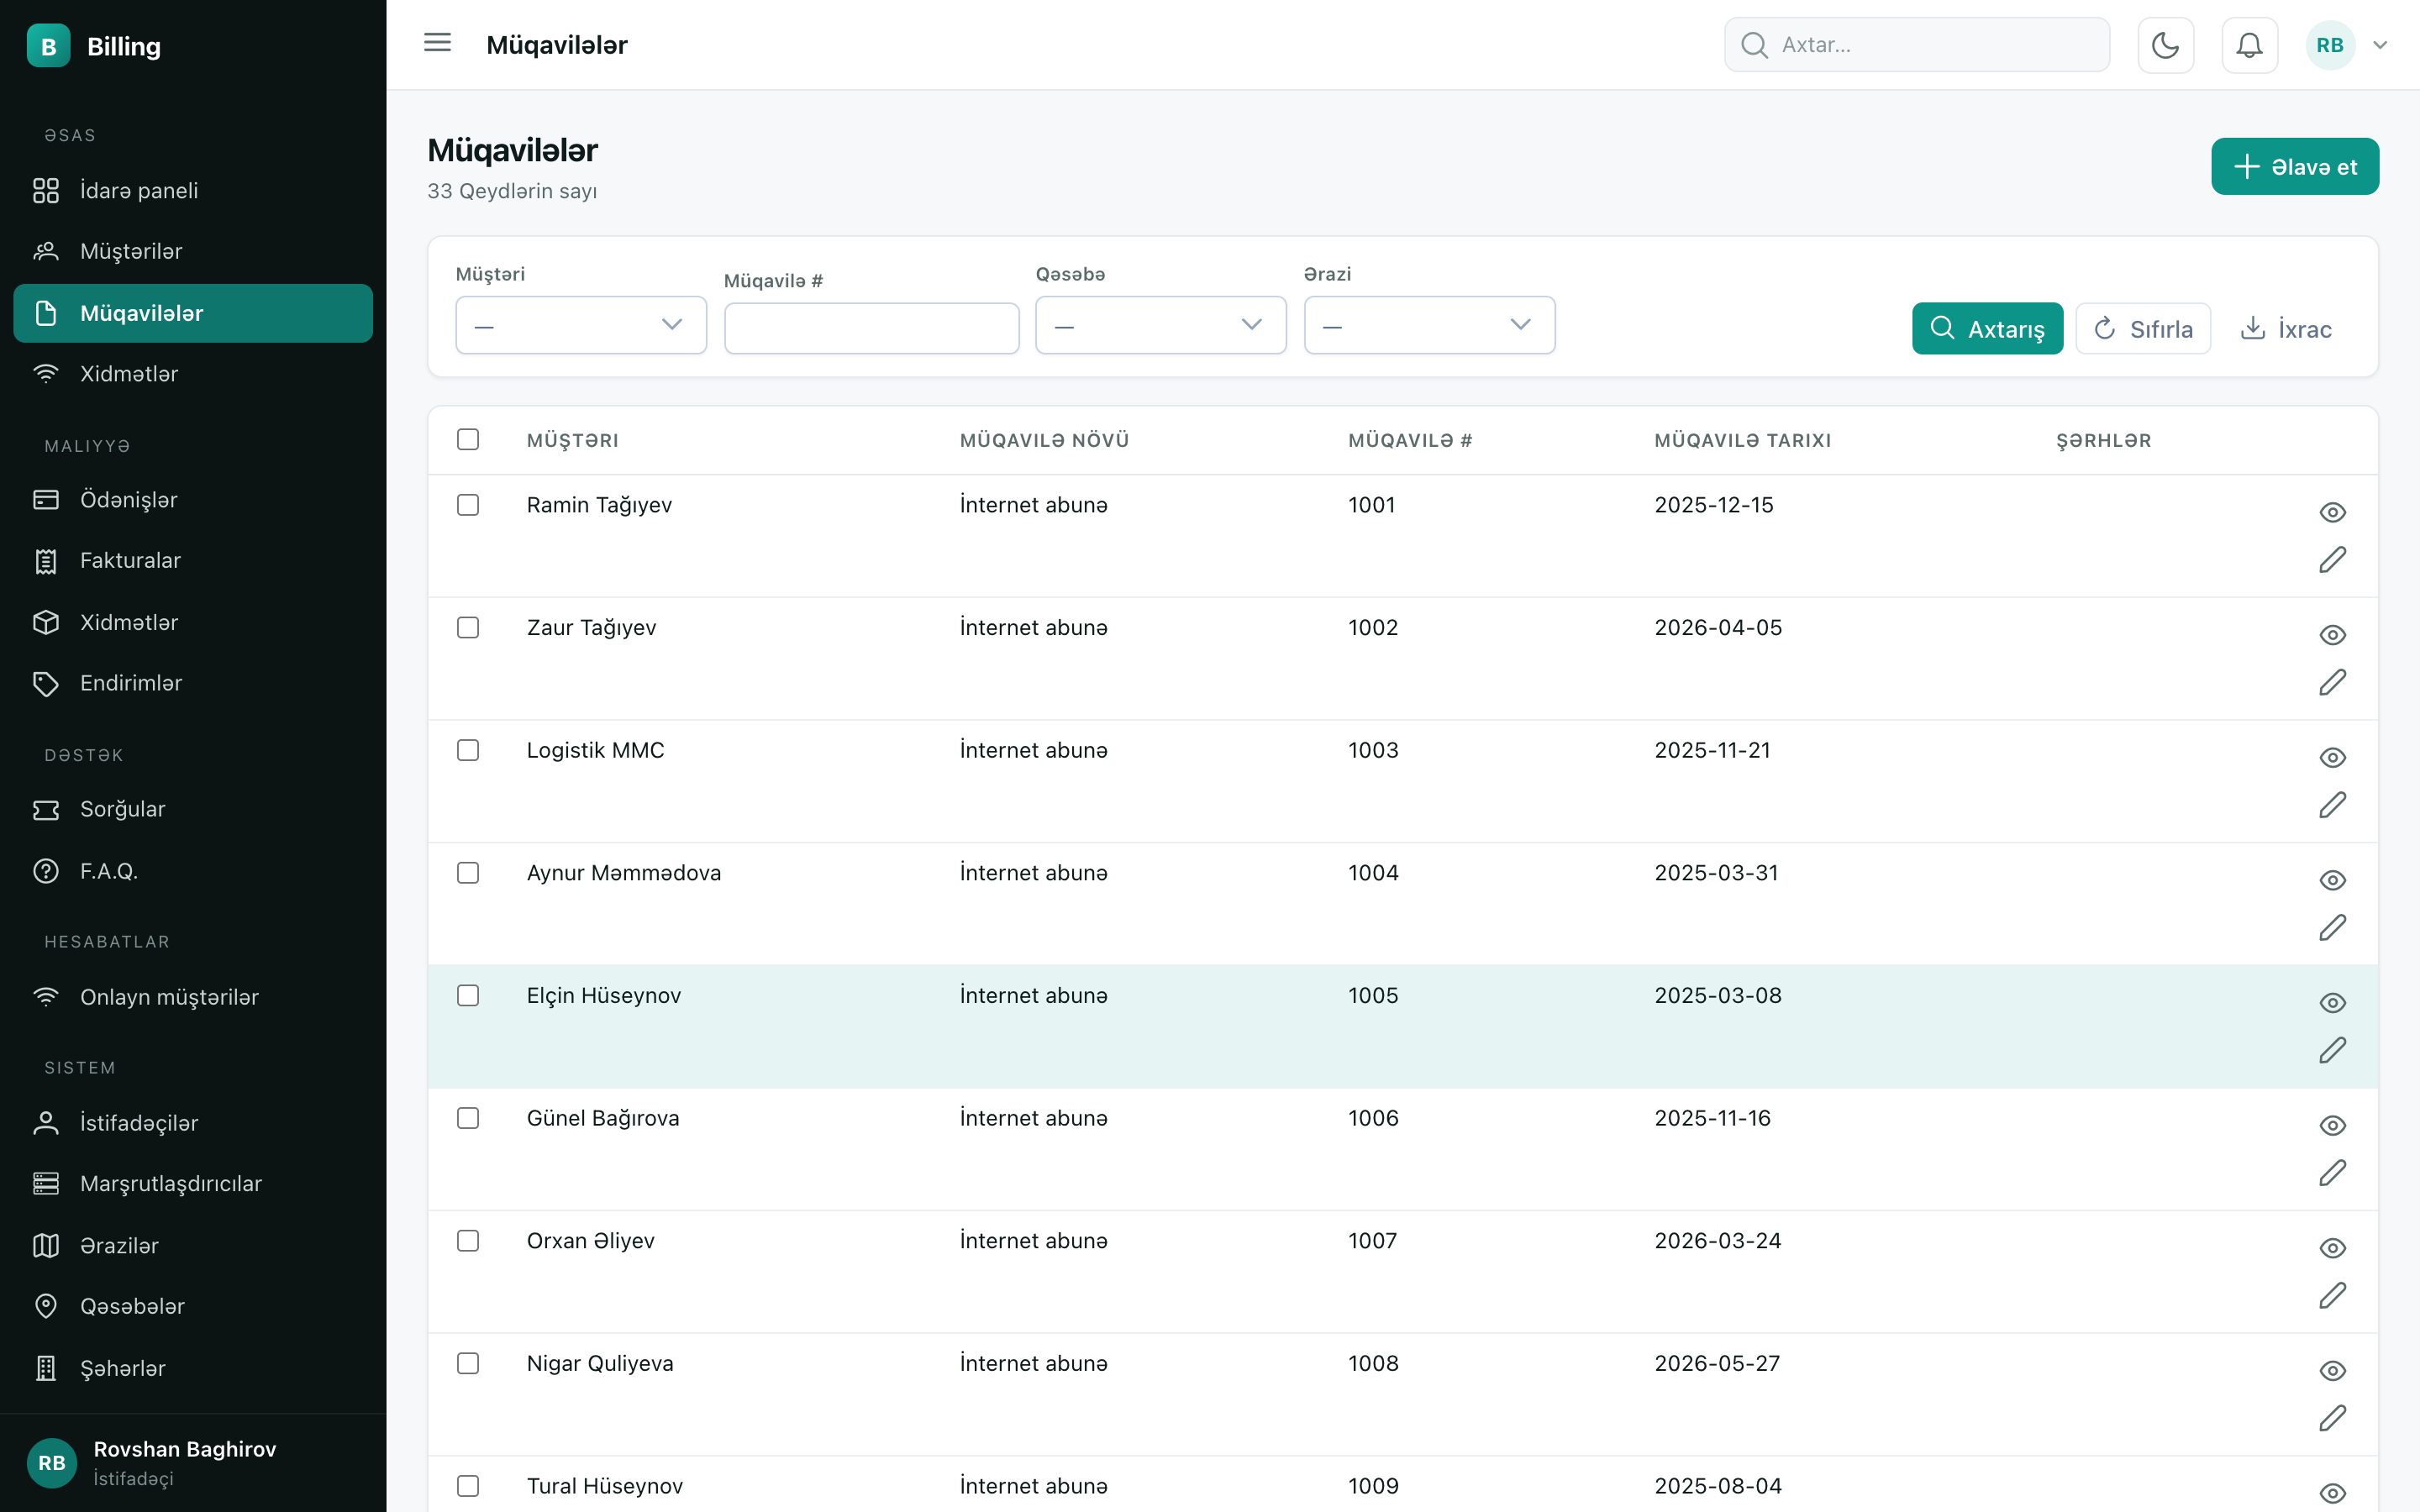Image resolution: width=2420 pixels, height=1512 pixels.
Task: Expand the Qəsəbə filter dropdown
Action: (x=1160, y=325)
